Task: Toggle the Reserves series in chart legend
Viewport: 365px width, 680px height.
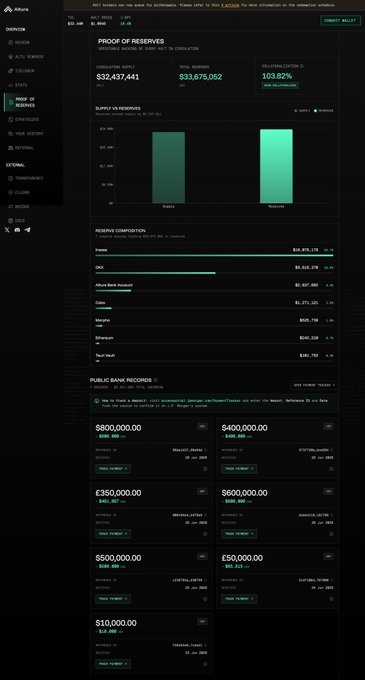Action: (x=324, y=111)
